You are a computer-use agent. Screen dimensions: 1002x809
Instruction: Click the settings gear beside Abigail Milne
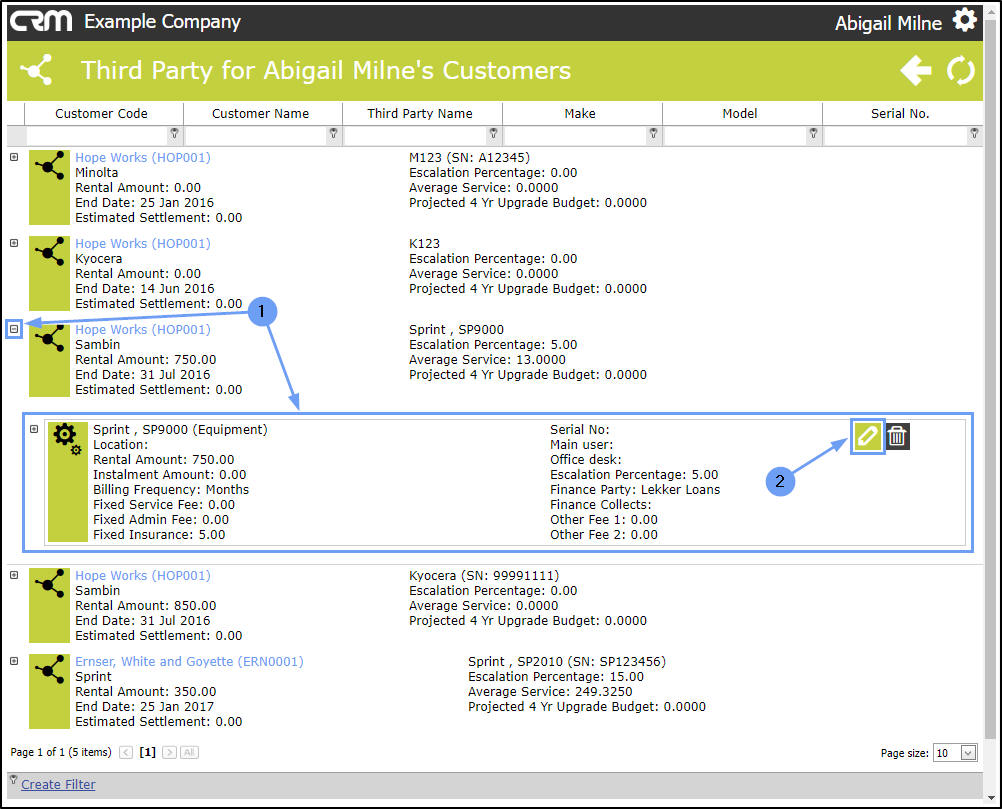pos(964,20)
